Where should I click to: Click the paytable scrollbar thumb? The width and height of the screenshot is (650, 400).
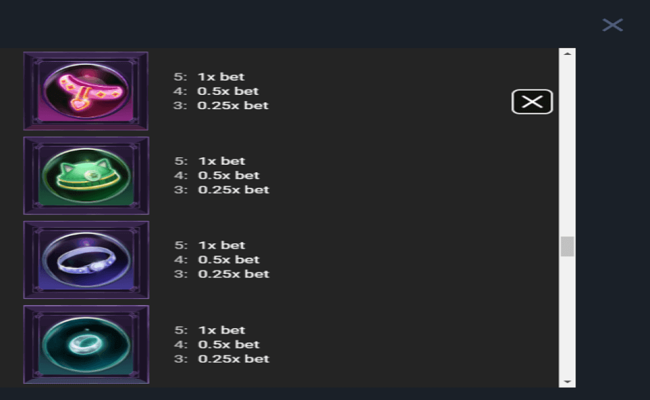pyautogui.click(x=567, y=246)
